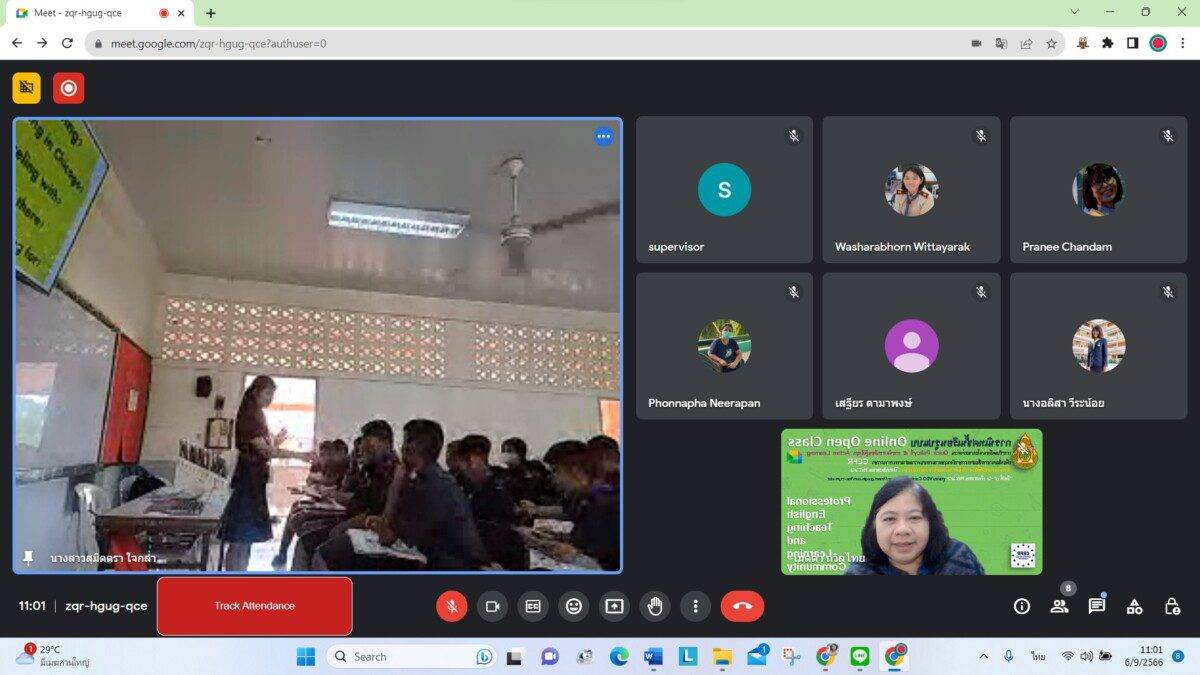Open Windows Start menu
This screenshot has width=1200, height=675.
click(306, 656)
